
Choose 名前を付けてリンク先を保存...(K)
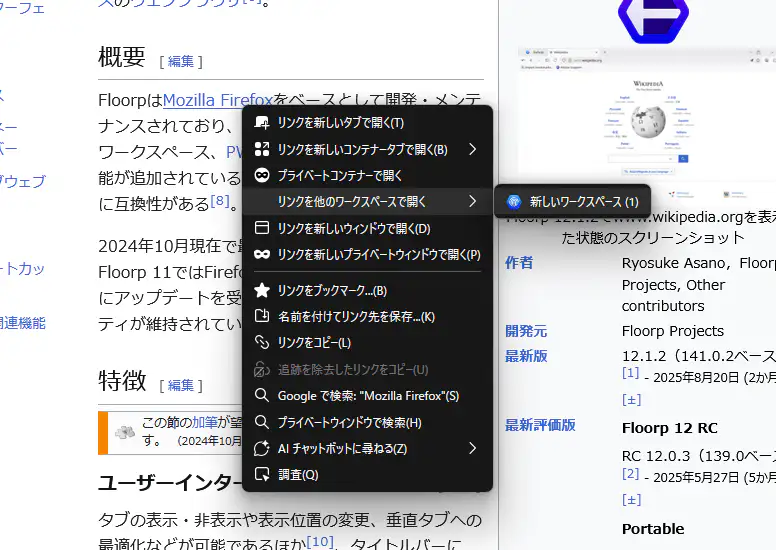(367, 316)
